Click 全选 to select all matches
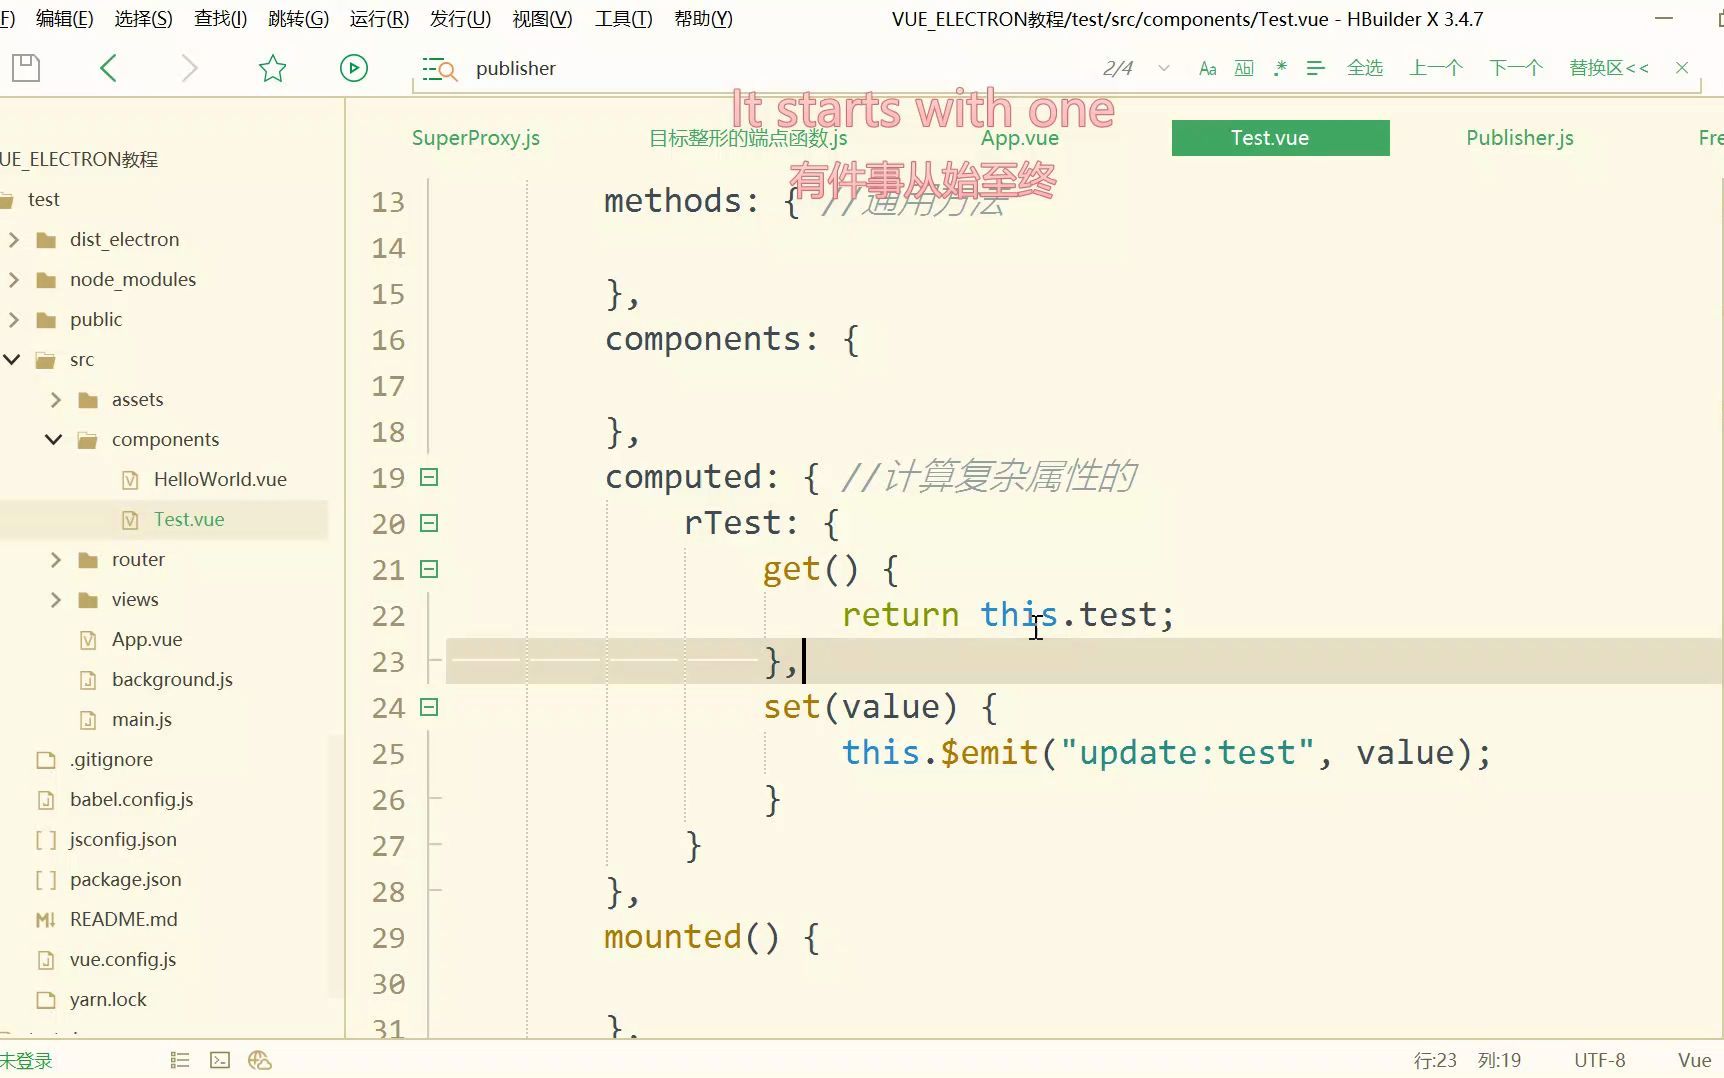 click(x=1365, y=67)
